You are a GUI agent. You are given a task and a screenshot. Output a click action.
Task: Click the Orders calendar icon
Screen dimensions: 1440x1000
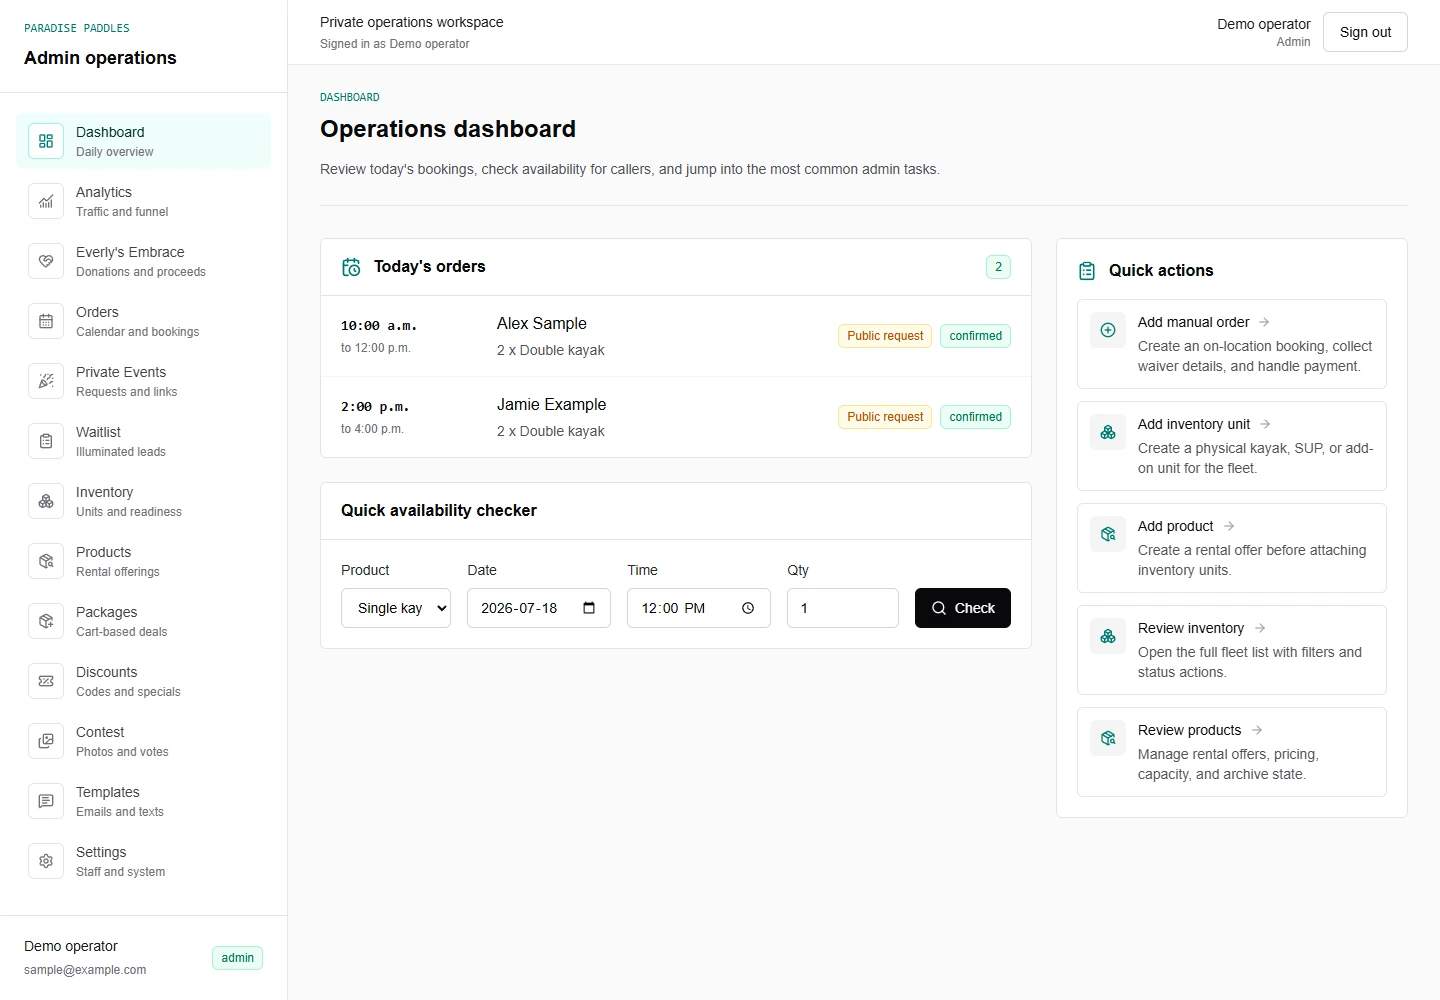point(46,321)
